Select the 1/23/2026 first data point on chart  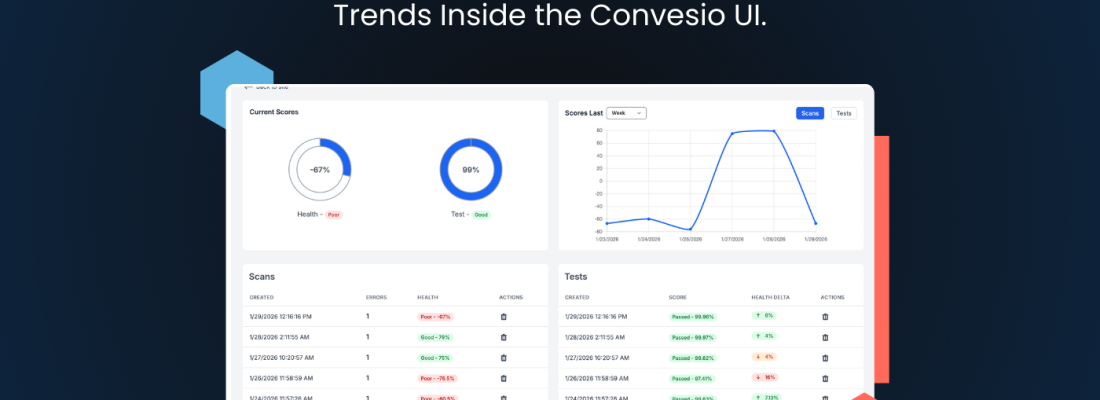607,223
